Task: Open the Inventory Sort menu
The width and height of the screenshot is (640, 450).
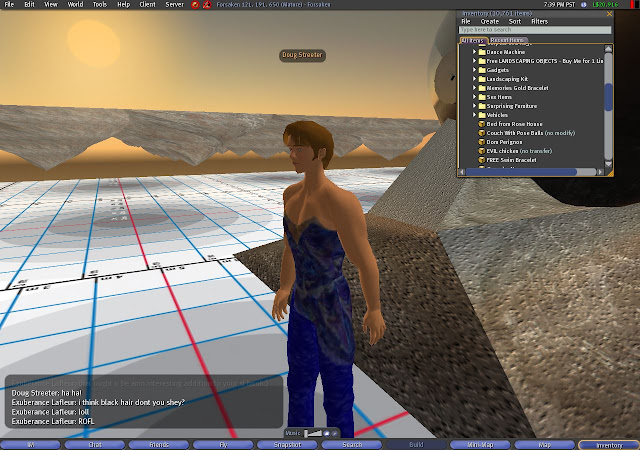Action: pos(515,21)
